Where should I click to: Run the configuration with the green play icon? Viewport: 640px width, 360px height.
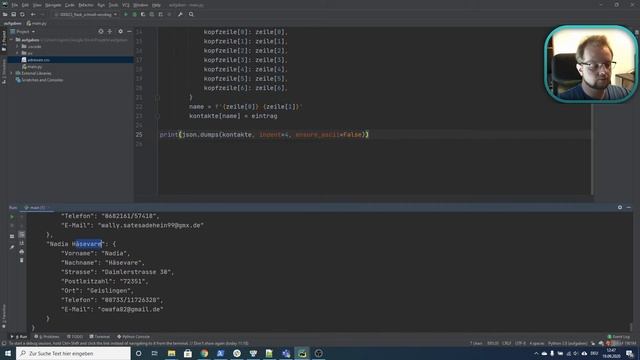tap(126, 14)
